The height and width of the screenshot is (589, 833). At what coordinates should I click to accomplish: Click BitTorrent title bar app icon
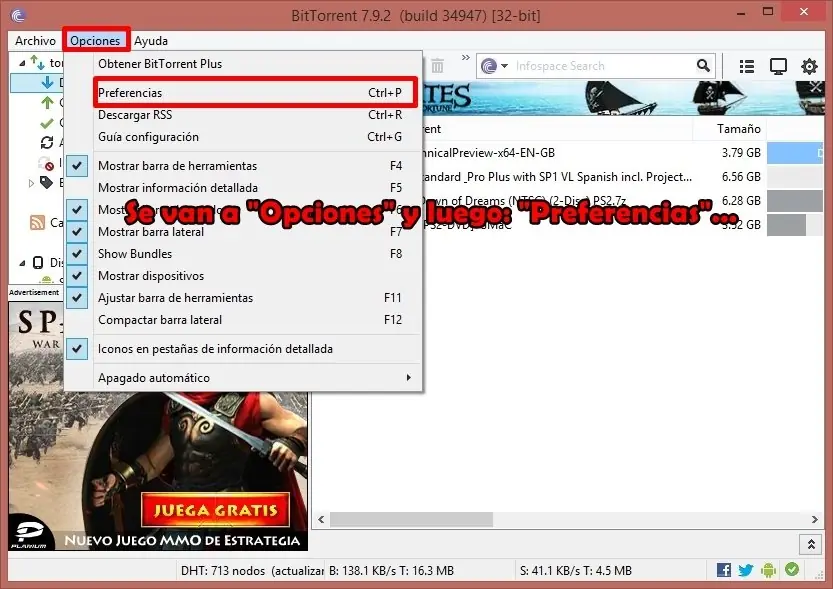pyautogui.click(x=18, y=15)
